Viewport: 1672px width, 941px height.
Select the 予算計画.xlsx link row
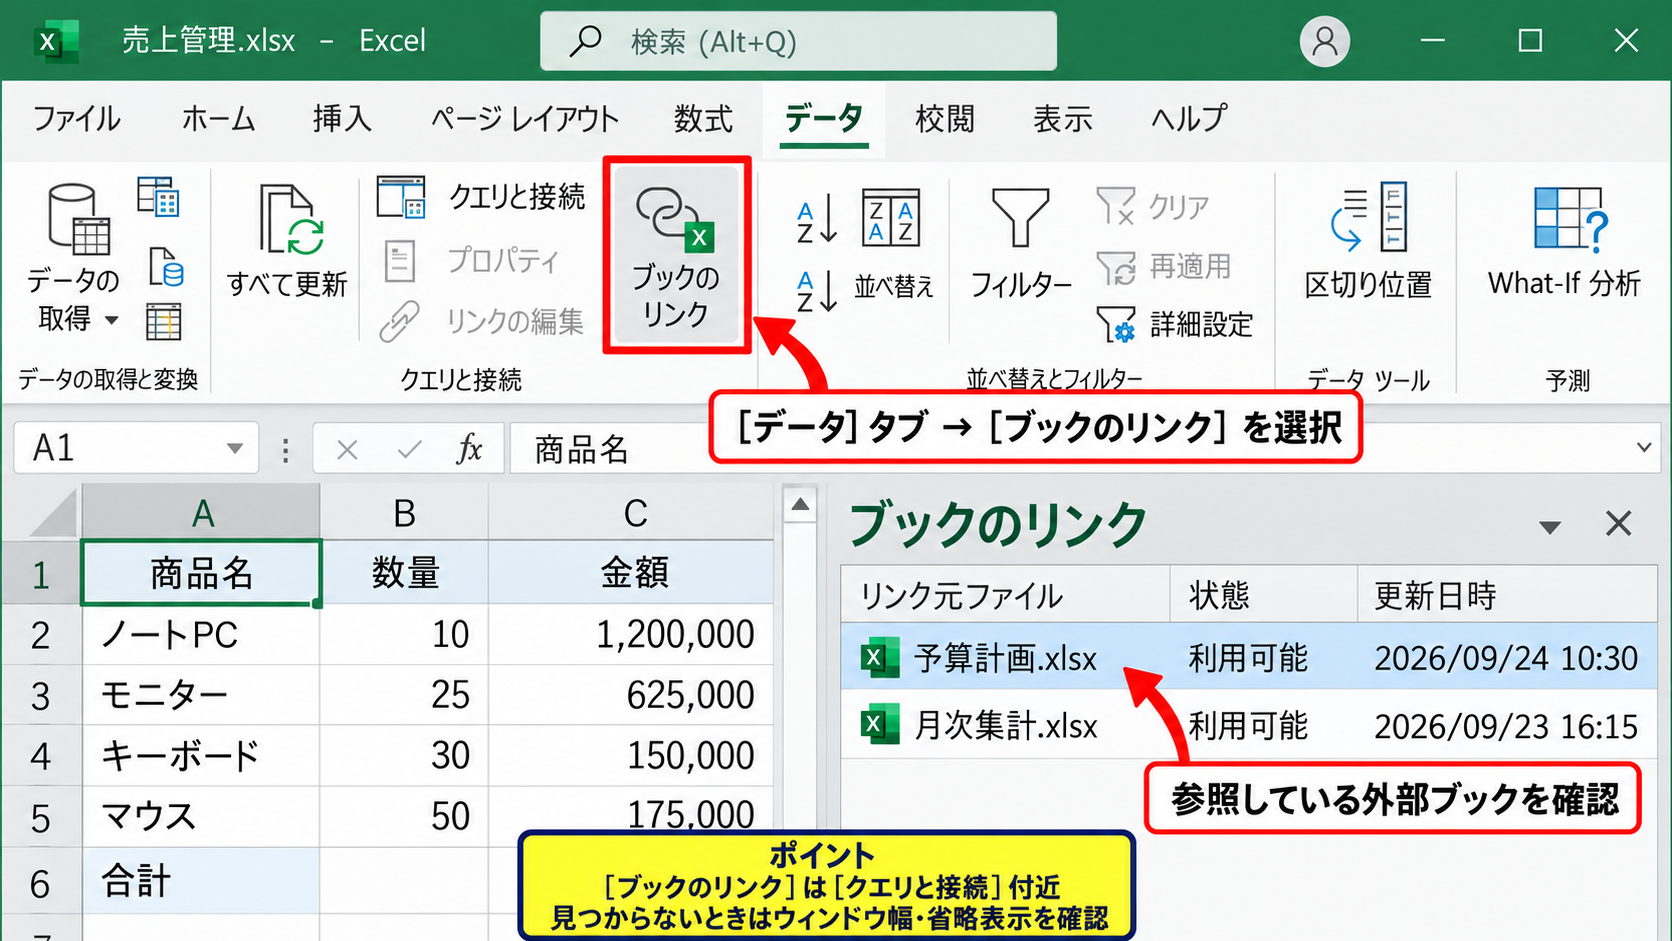point(1249,658)
